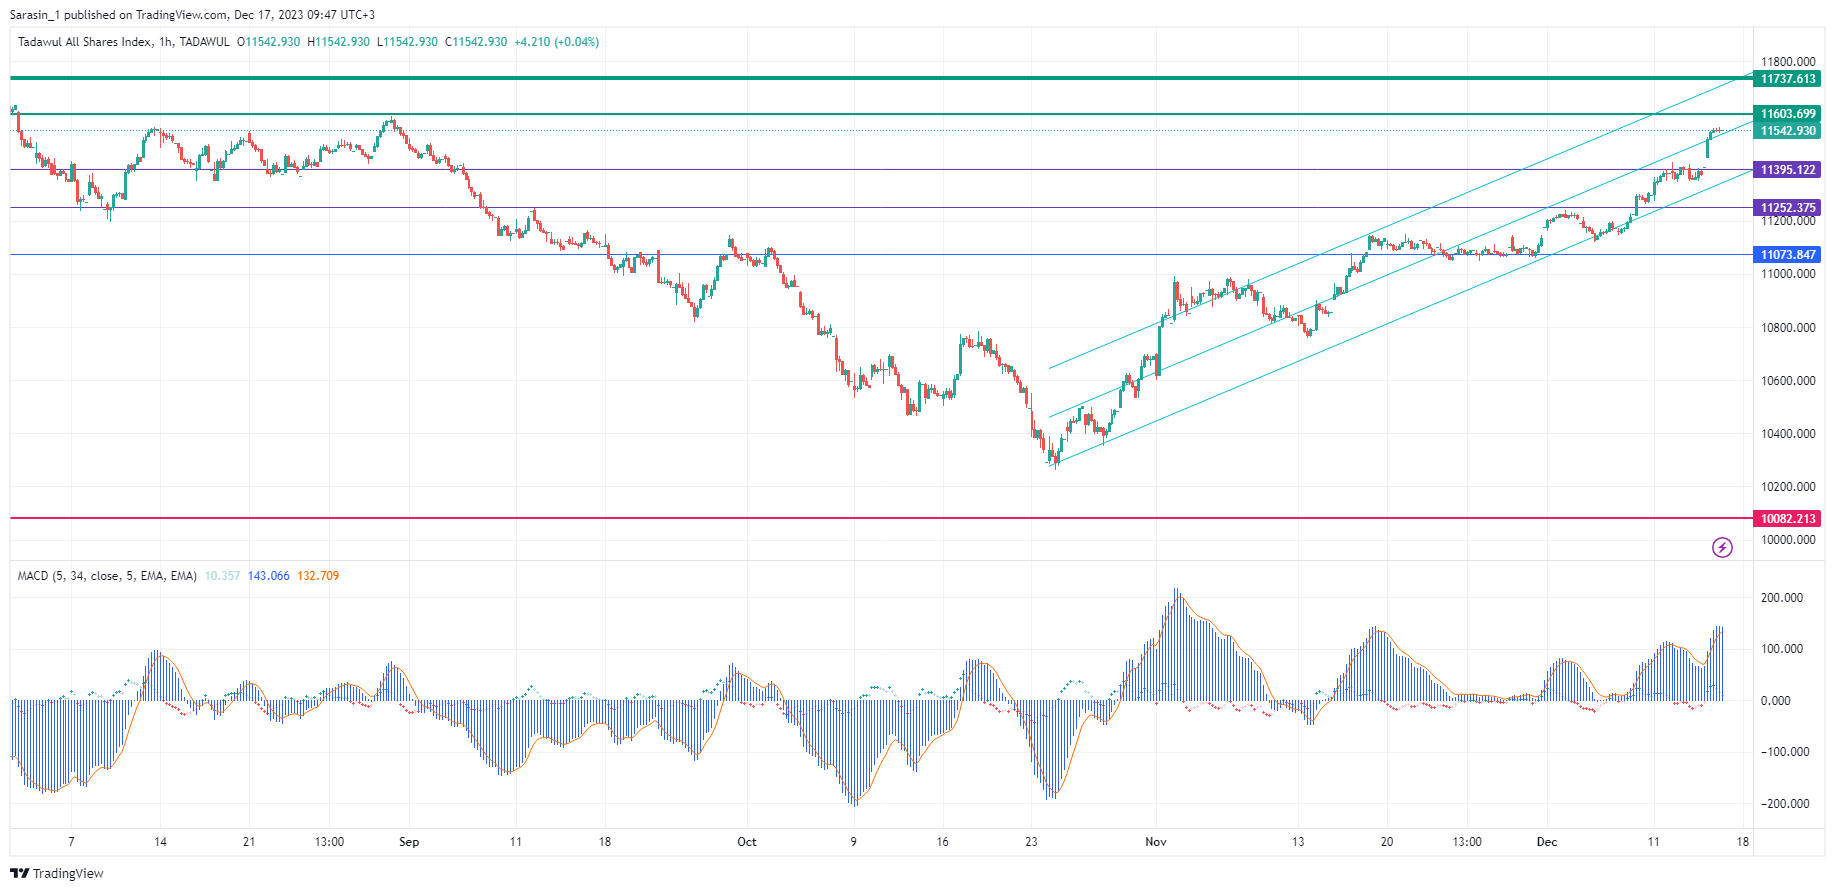Image resolution: width=1835 pixels, height=891 pixels.
Task: Click the 10000.000 price axis tick
Action: (1788, 540)
